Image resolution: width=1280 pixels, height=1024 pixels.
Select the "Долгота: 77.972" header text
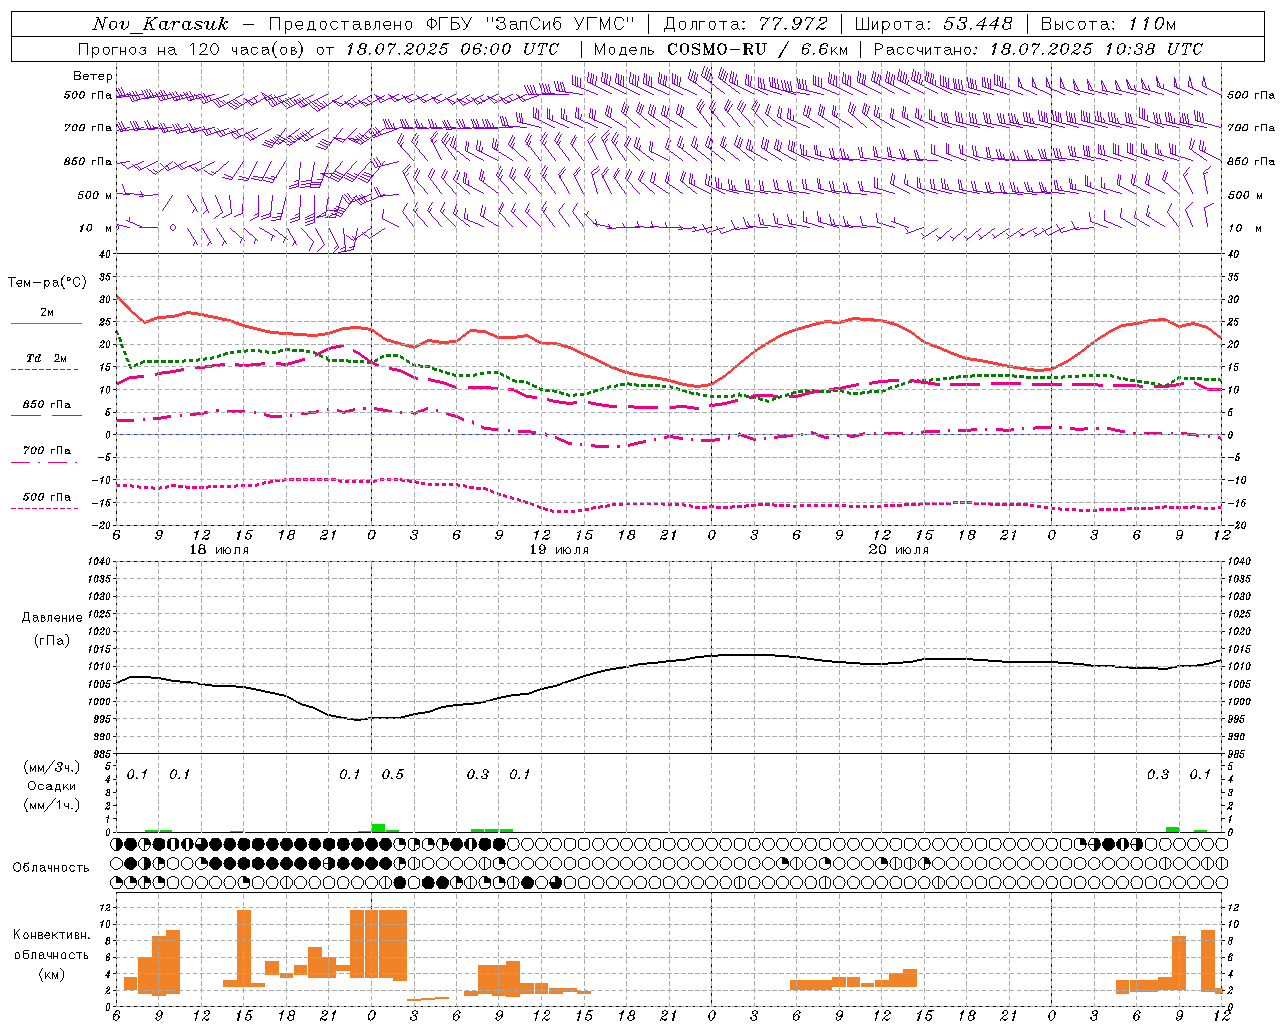click(745, 24)
